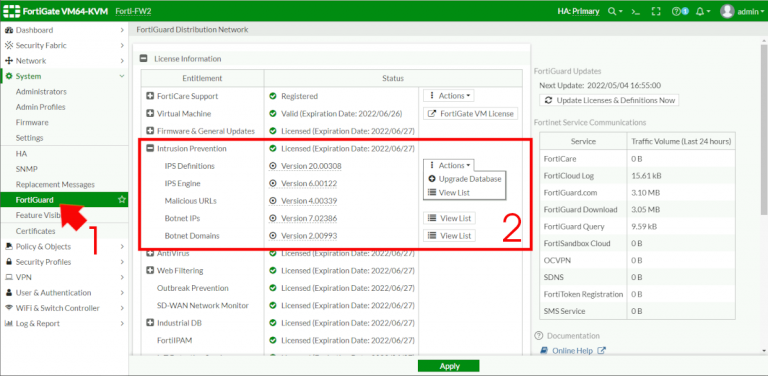The height and width of the screenshot is (376, 768).
Task: Select Upgrade Database from Actions menu
Action: pyautogui.click(x=465, y=179)
